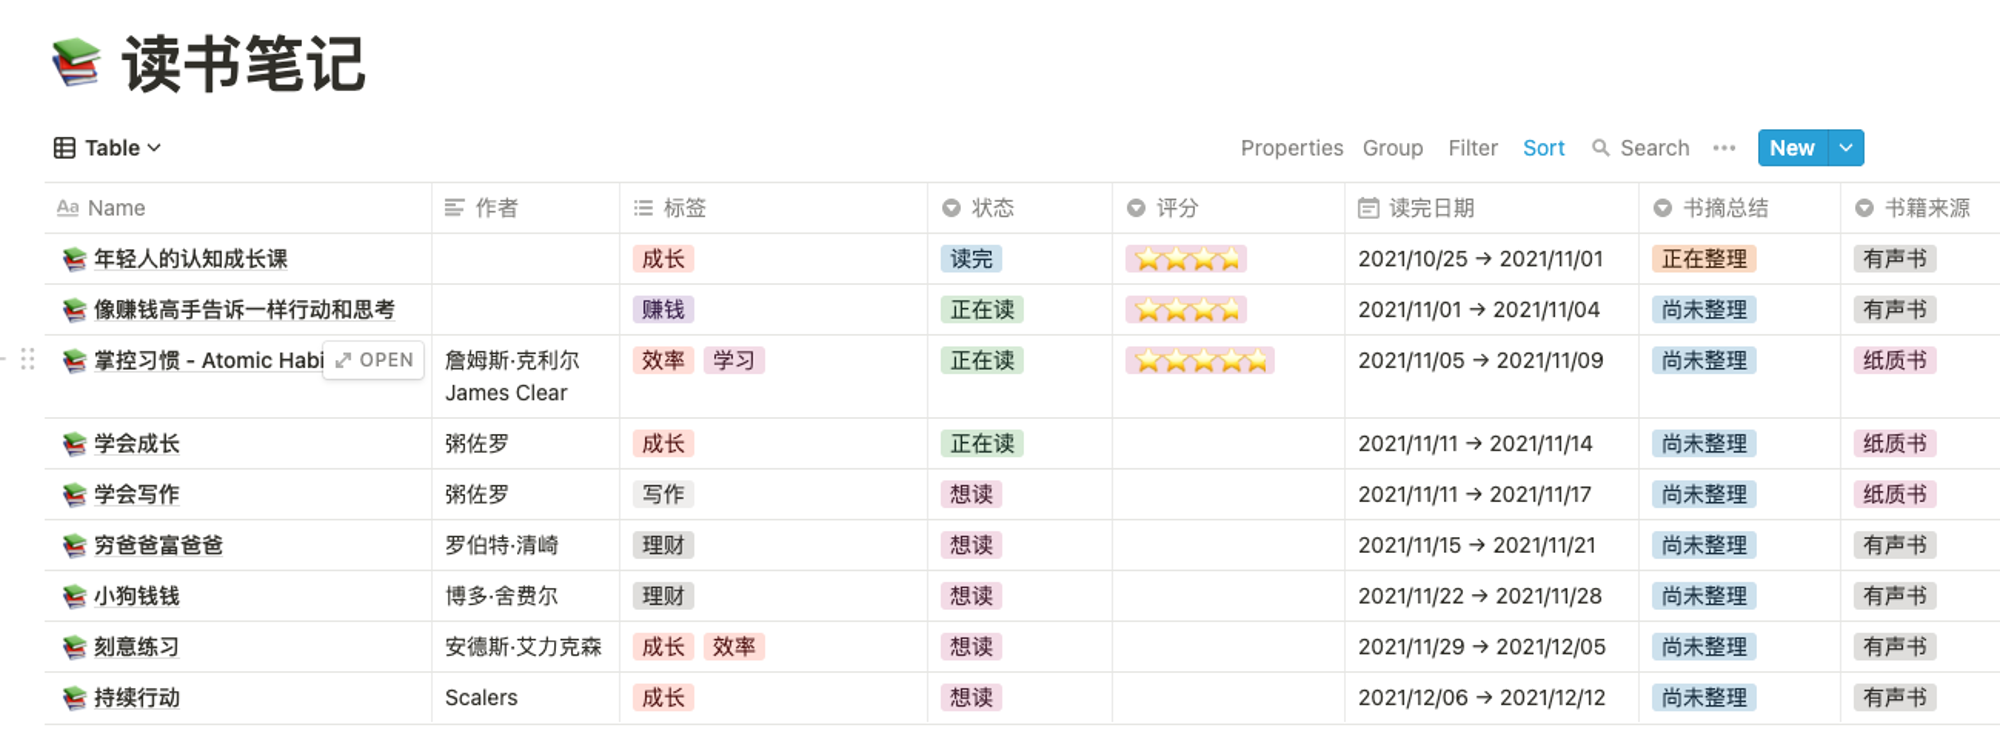Image resolution: width=2000 pixels, height=739 pixels.
Task: Open Properties settings
Action: click(1292, 148)
